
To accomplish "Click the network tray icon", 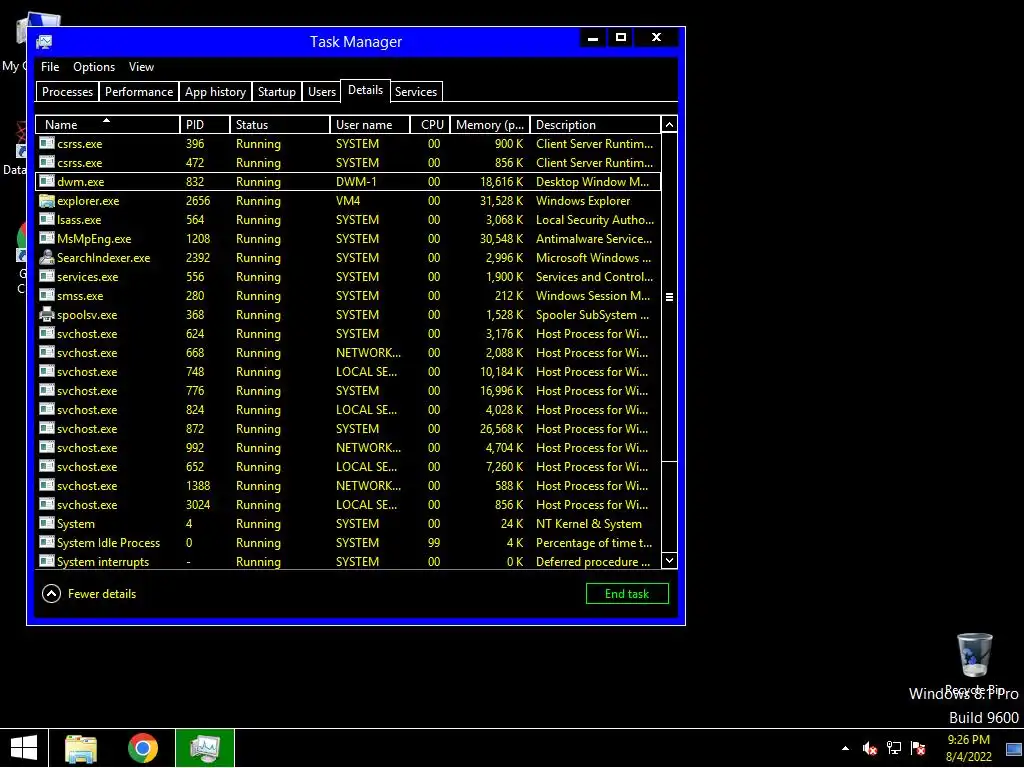I will tap(893, 748).
